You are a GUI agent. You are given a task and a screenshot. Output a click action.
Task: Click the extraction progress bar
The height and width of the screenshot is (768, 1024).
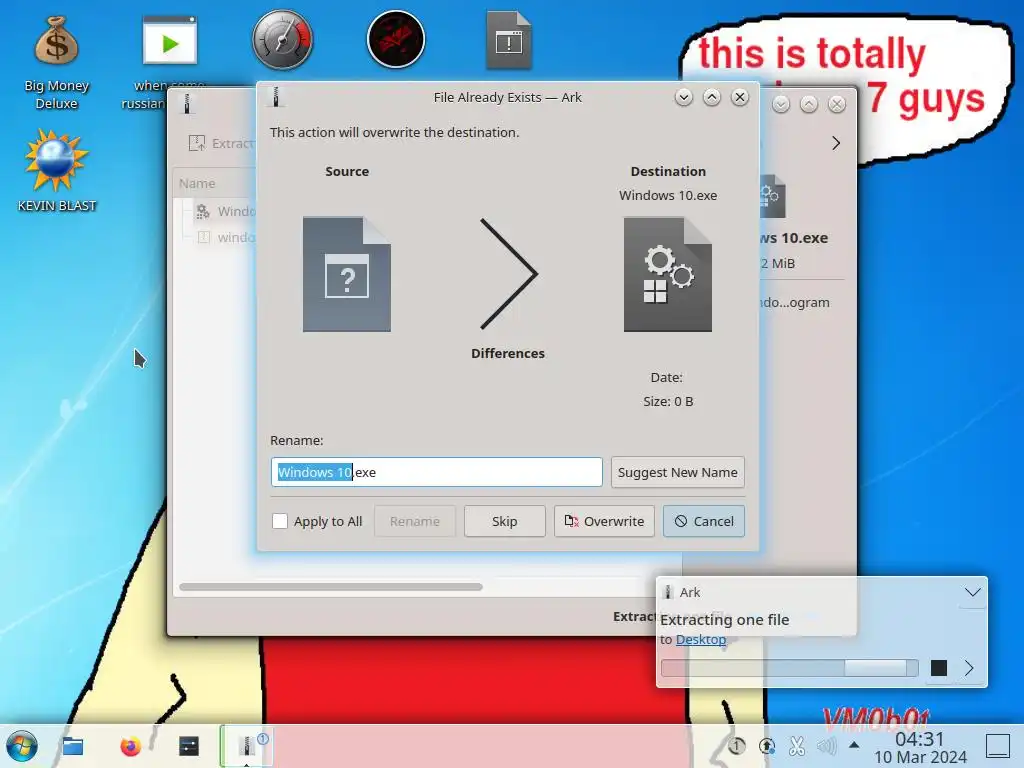(x=790, y=668)
